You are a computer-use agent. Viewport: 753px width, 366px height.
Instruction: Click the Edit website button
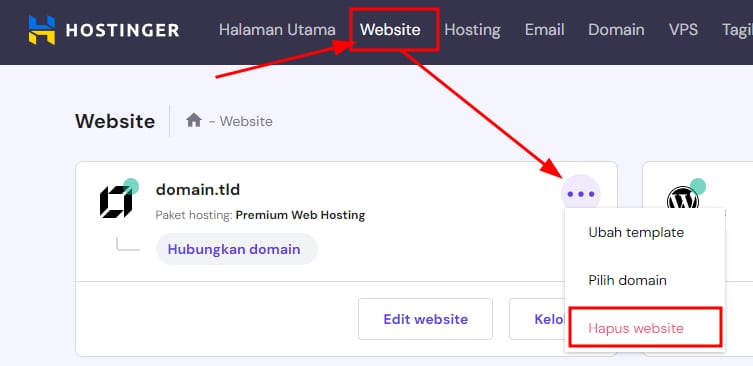tap(425, 319)
